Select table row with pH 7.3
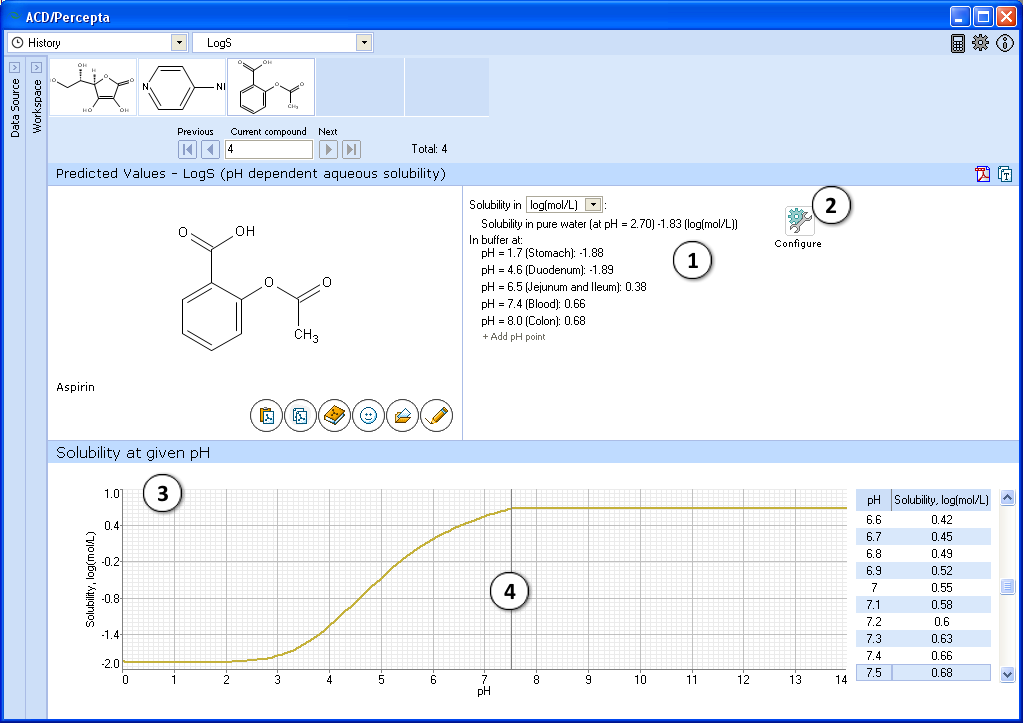Screen dimensions: 1023x723 tap(923, 639)
